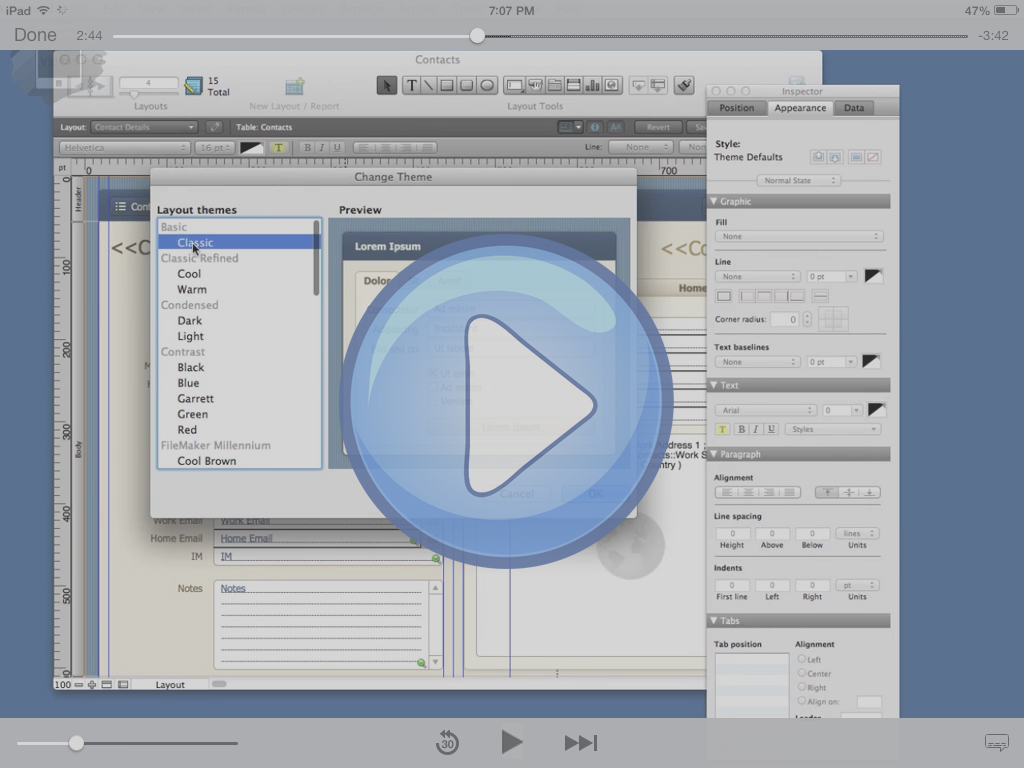Select the arrow selection tool in Layout Tools
1024x768 pixels.
pos(387,86)
